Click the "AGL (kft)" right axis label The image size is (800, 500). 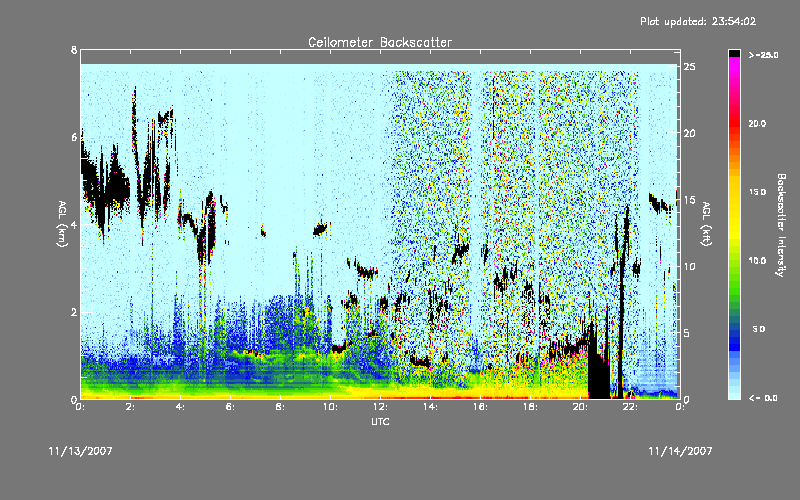[706, 224]
